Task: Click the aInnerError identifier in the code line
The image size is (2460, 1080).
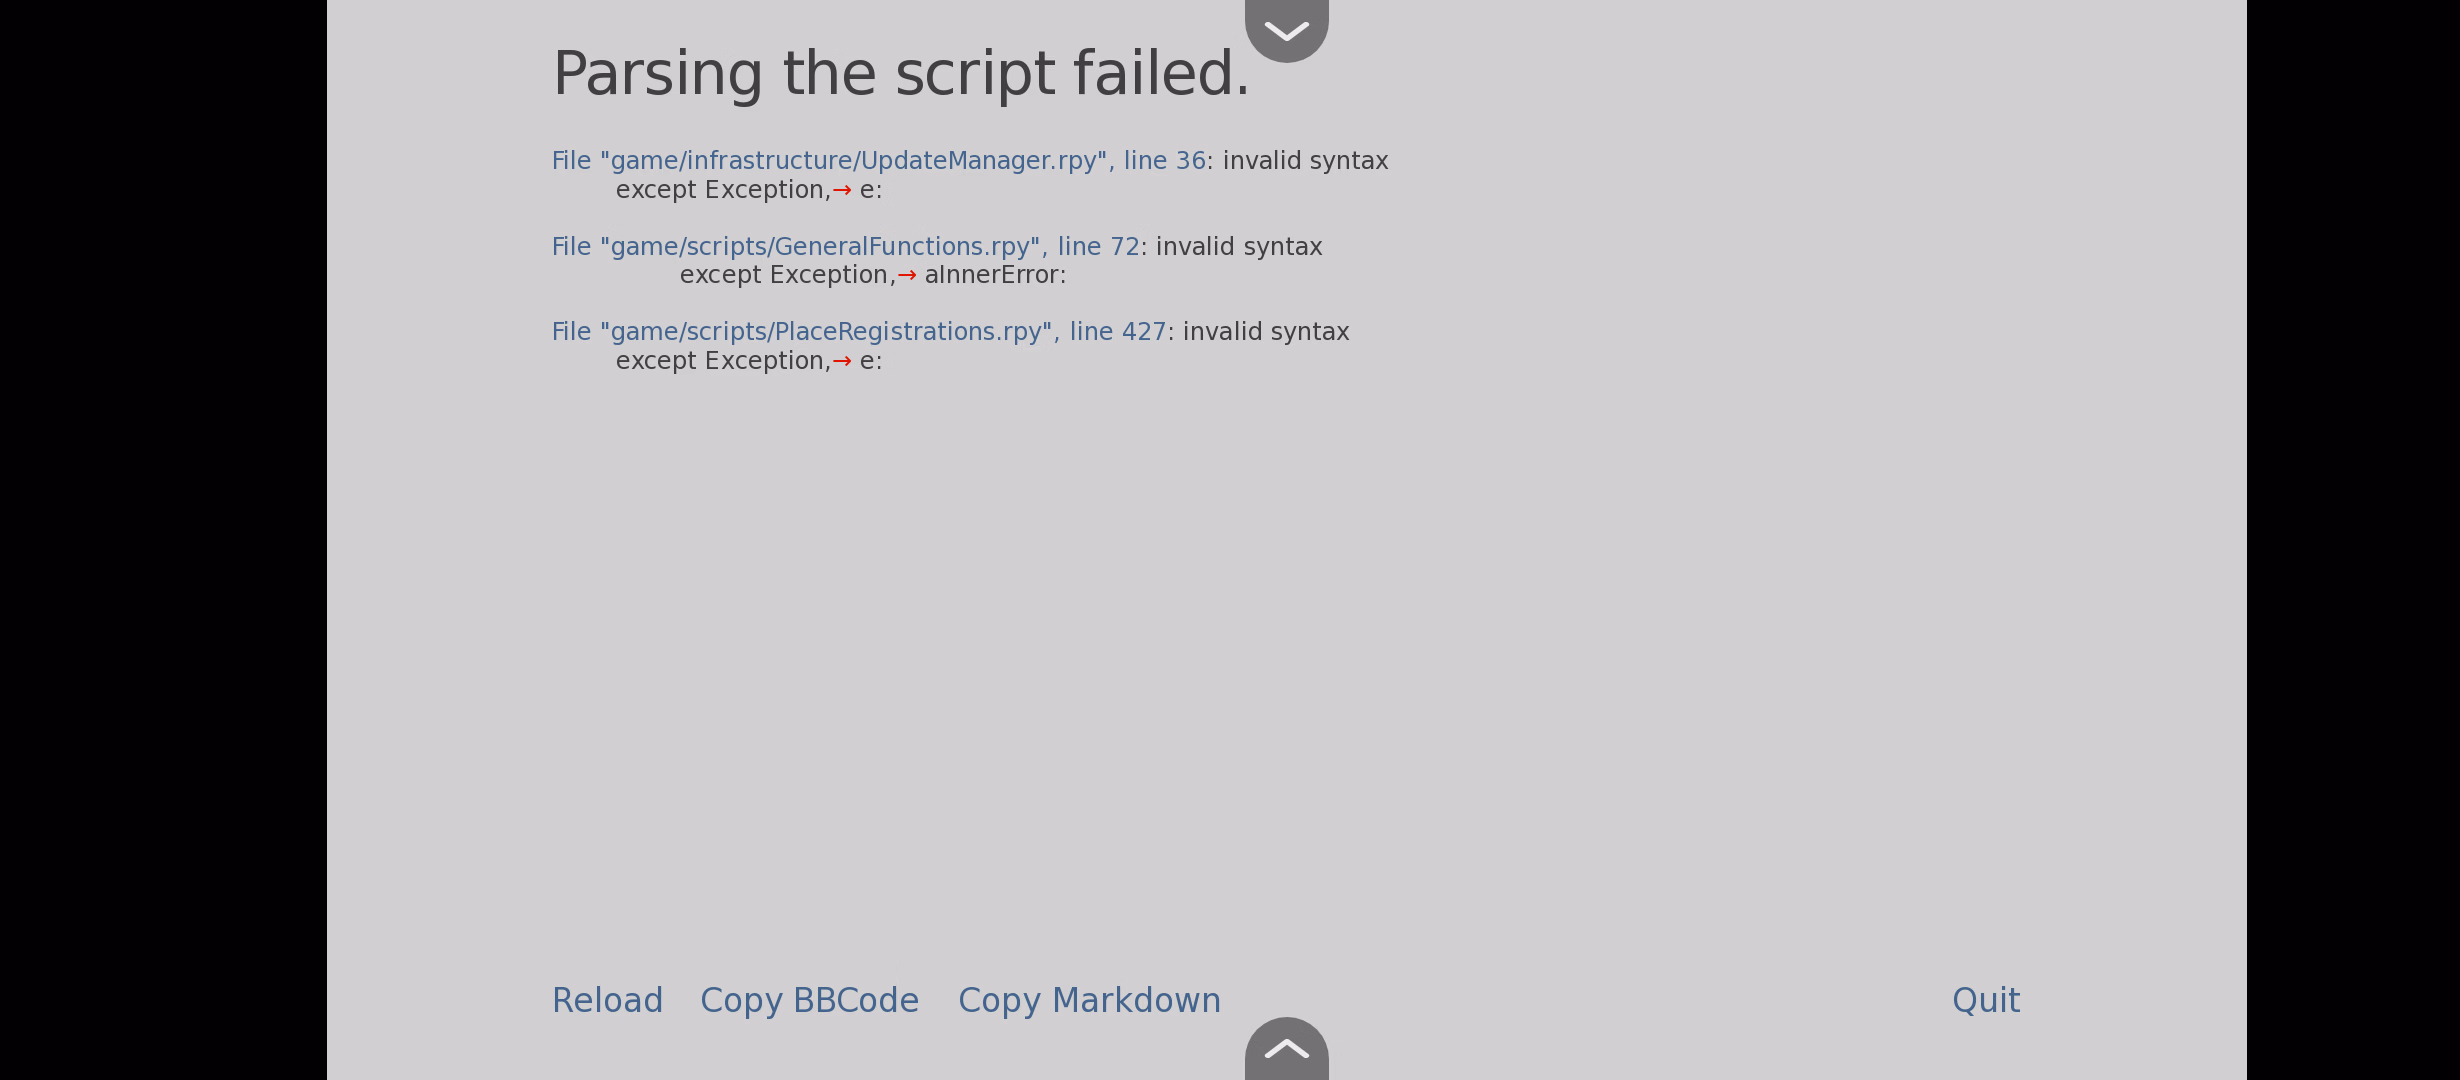Action: pos(992,275)
